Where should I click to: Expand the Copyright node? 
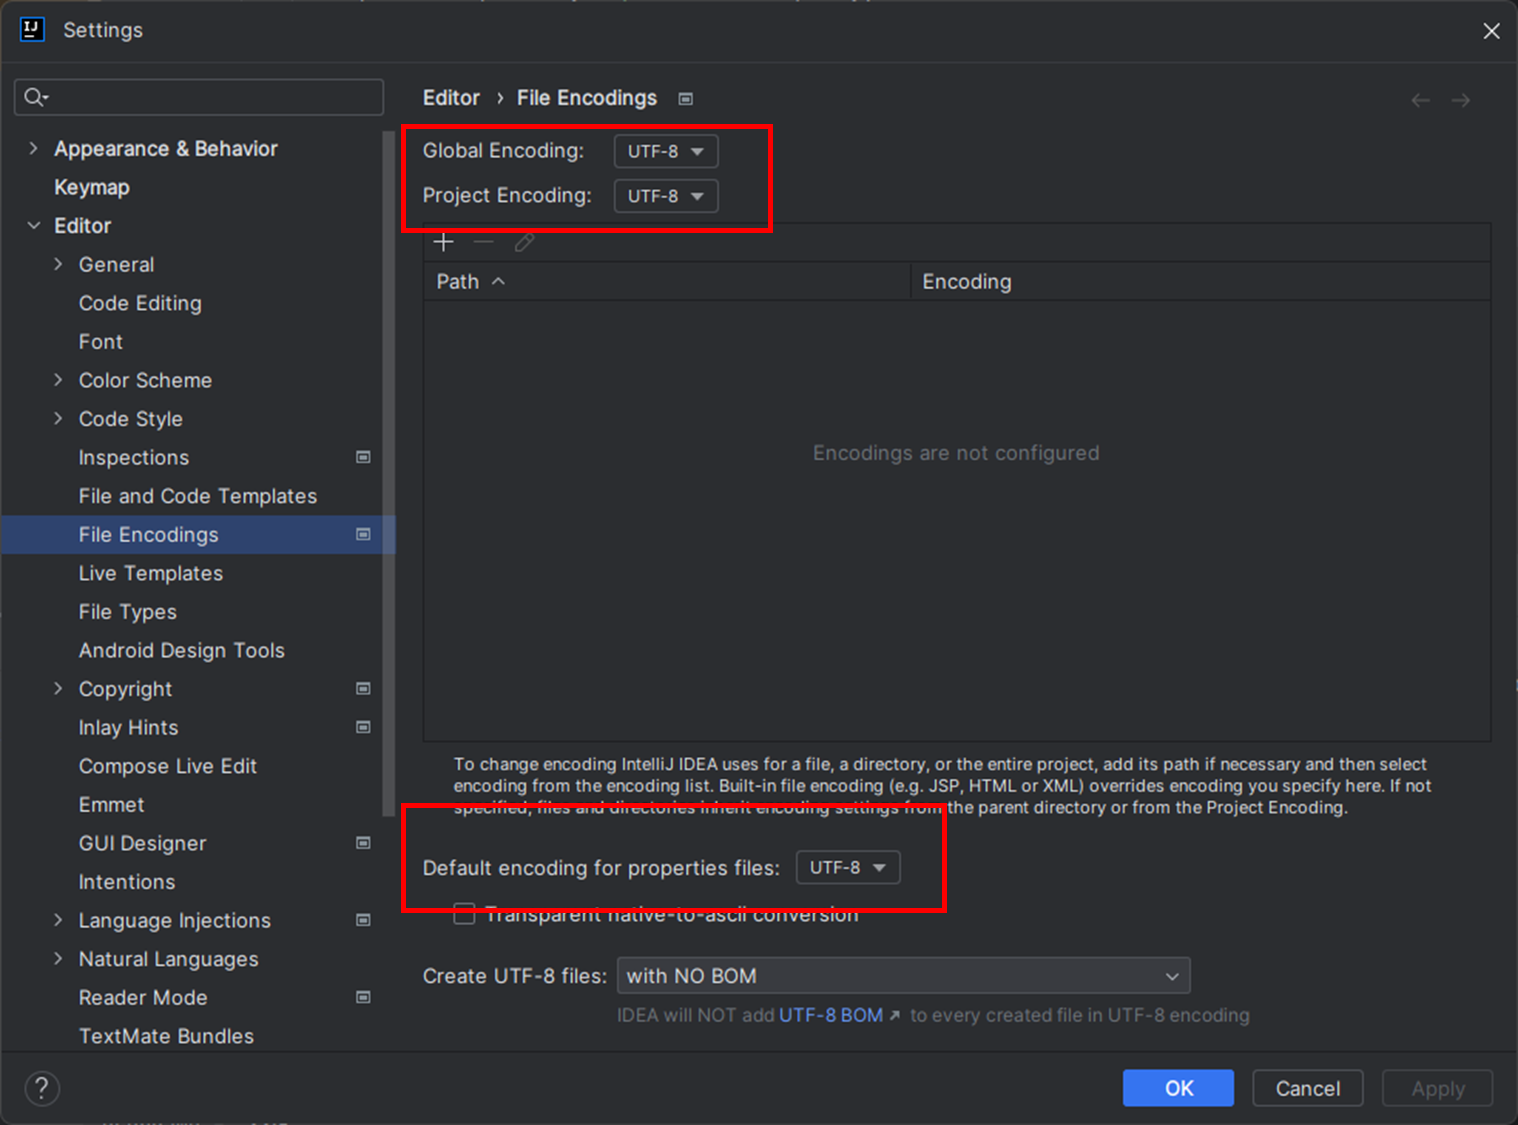click(x=58, y=688)
